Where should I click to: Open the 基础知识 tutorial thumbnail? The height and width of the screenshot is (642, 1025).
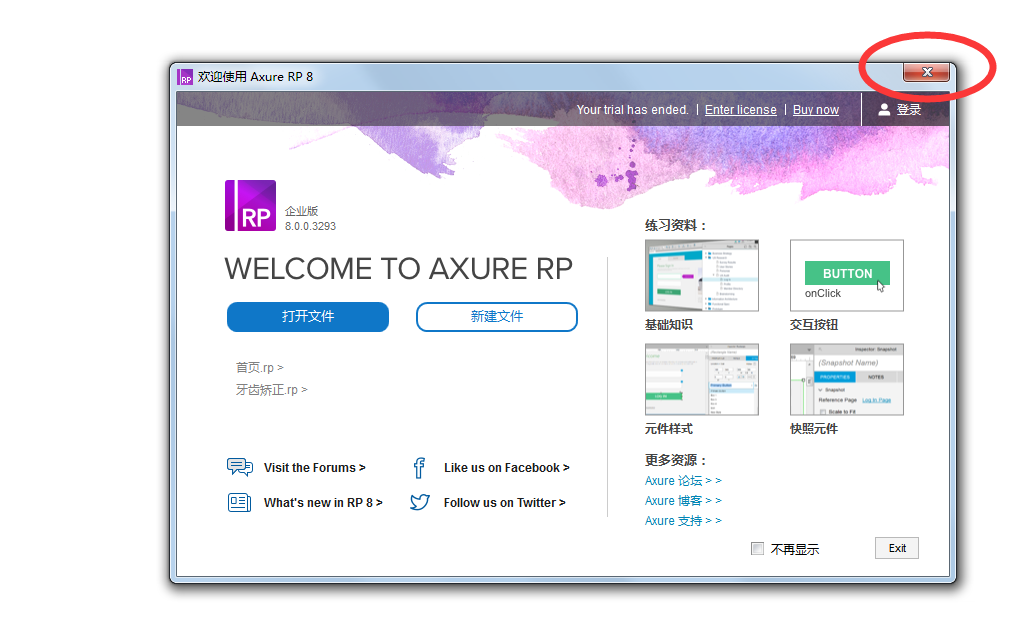click(x=701, y=275)
